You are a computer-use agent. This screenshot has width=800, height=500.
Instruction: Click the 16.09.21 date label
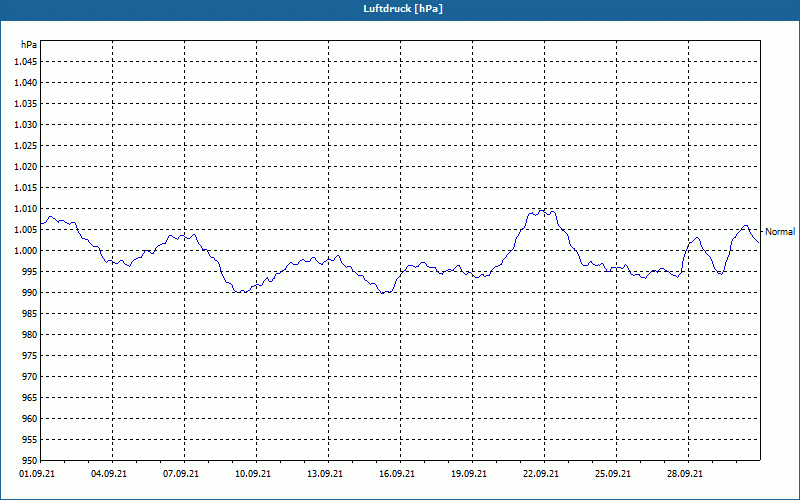[396, 474]
